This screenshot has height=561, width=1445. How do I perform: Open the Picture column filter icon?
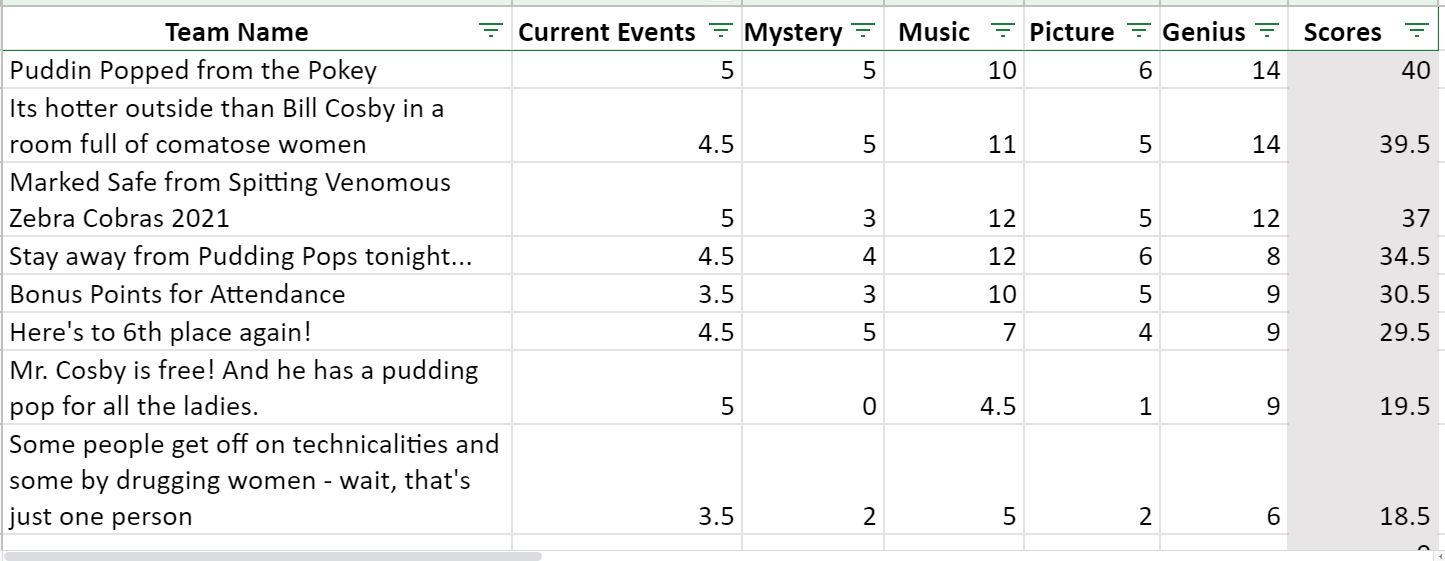(1139, 31)
